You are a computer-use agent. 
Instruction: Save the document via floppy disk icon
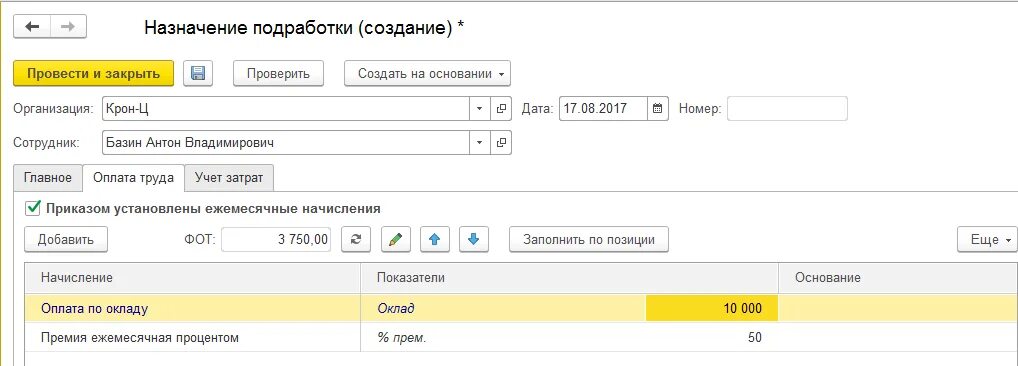(x=198, y=73)
